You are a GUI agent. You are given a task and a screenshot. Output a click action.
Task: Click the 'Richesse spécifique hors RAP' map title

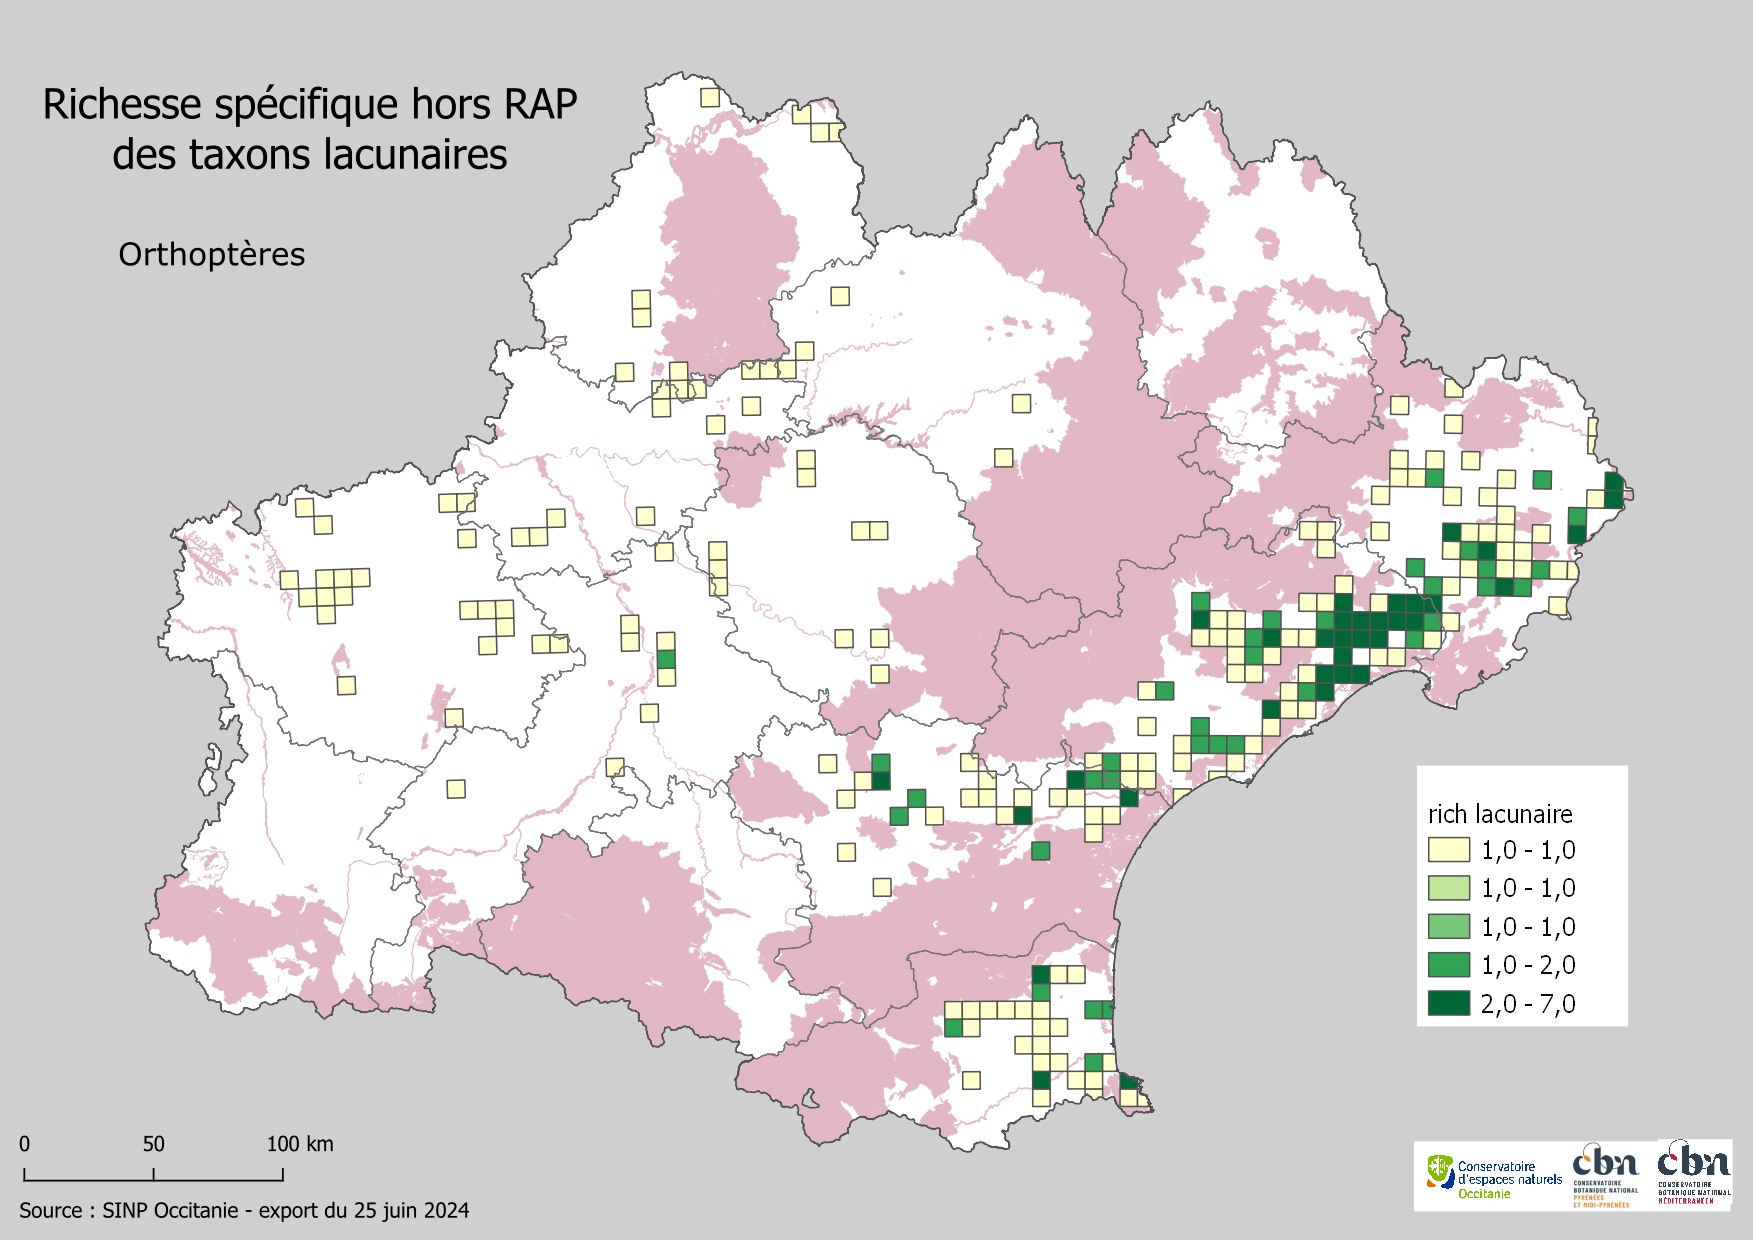click(x=310, y=105)
